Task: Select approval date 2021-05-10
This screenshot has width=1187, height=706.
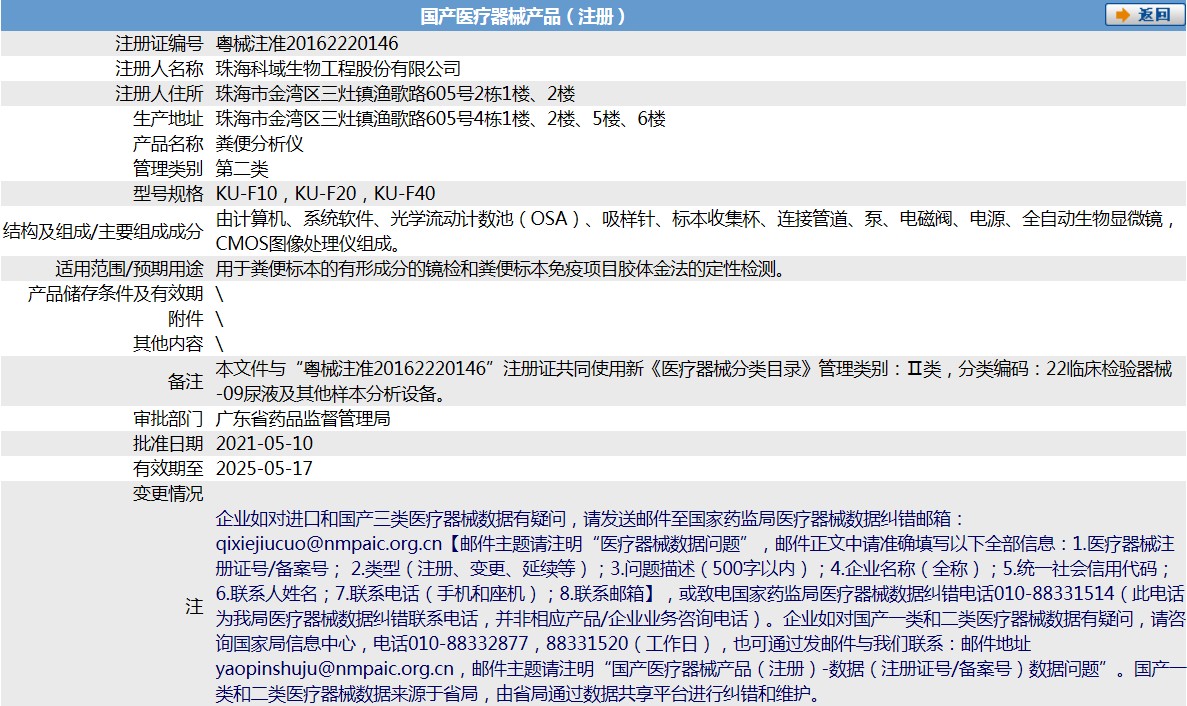Action: click(x=264, y=443)
